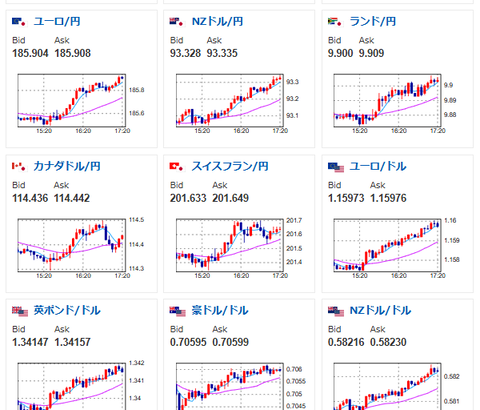Click the NZ dollar/Yen flag icon
Screen dimensions: 480x410
point(177,22)
